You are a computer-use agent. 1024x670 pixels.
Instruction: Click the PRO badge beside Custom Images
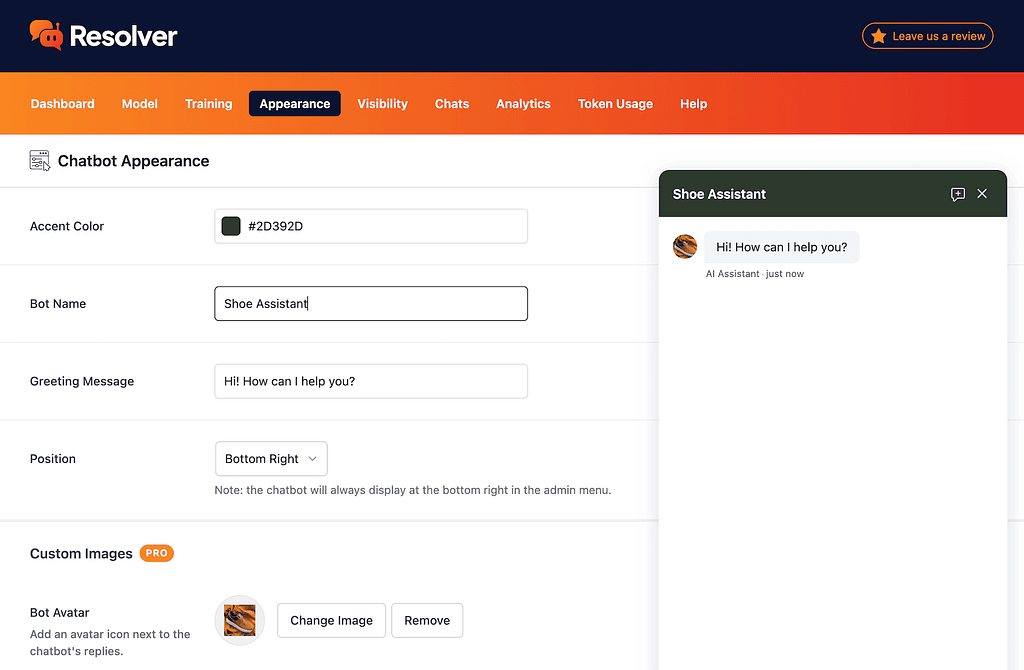(x=157, y=553)
